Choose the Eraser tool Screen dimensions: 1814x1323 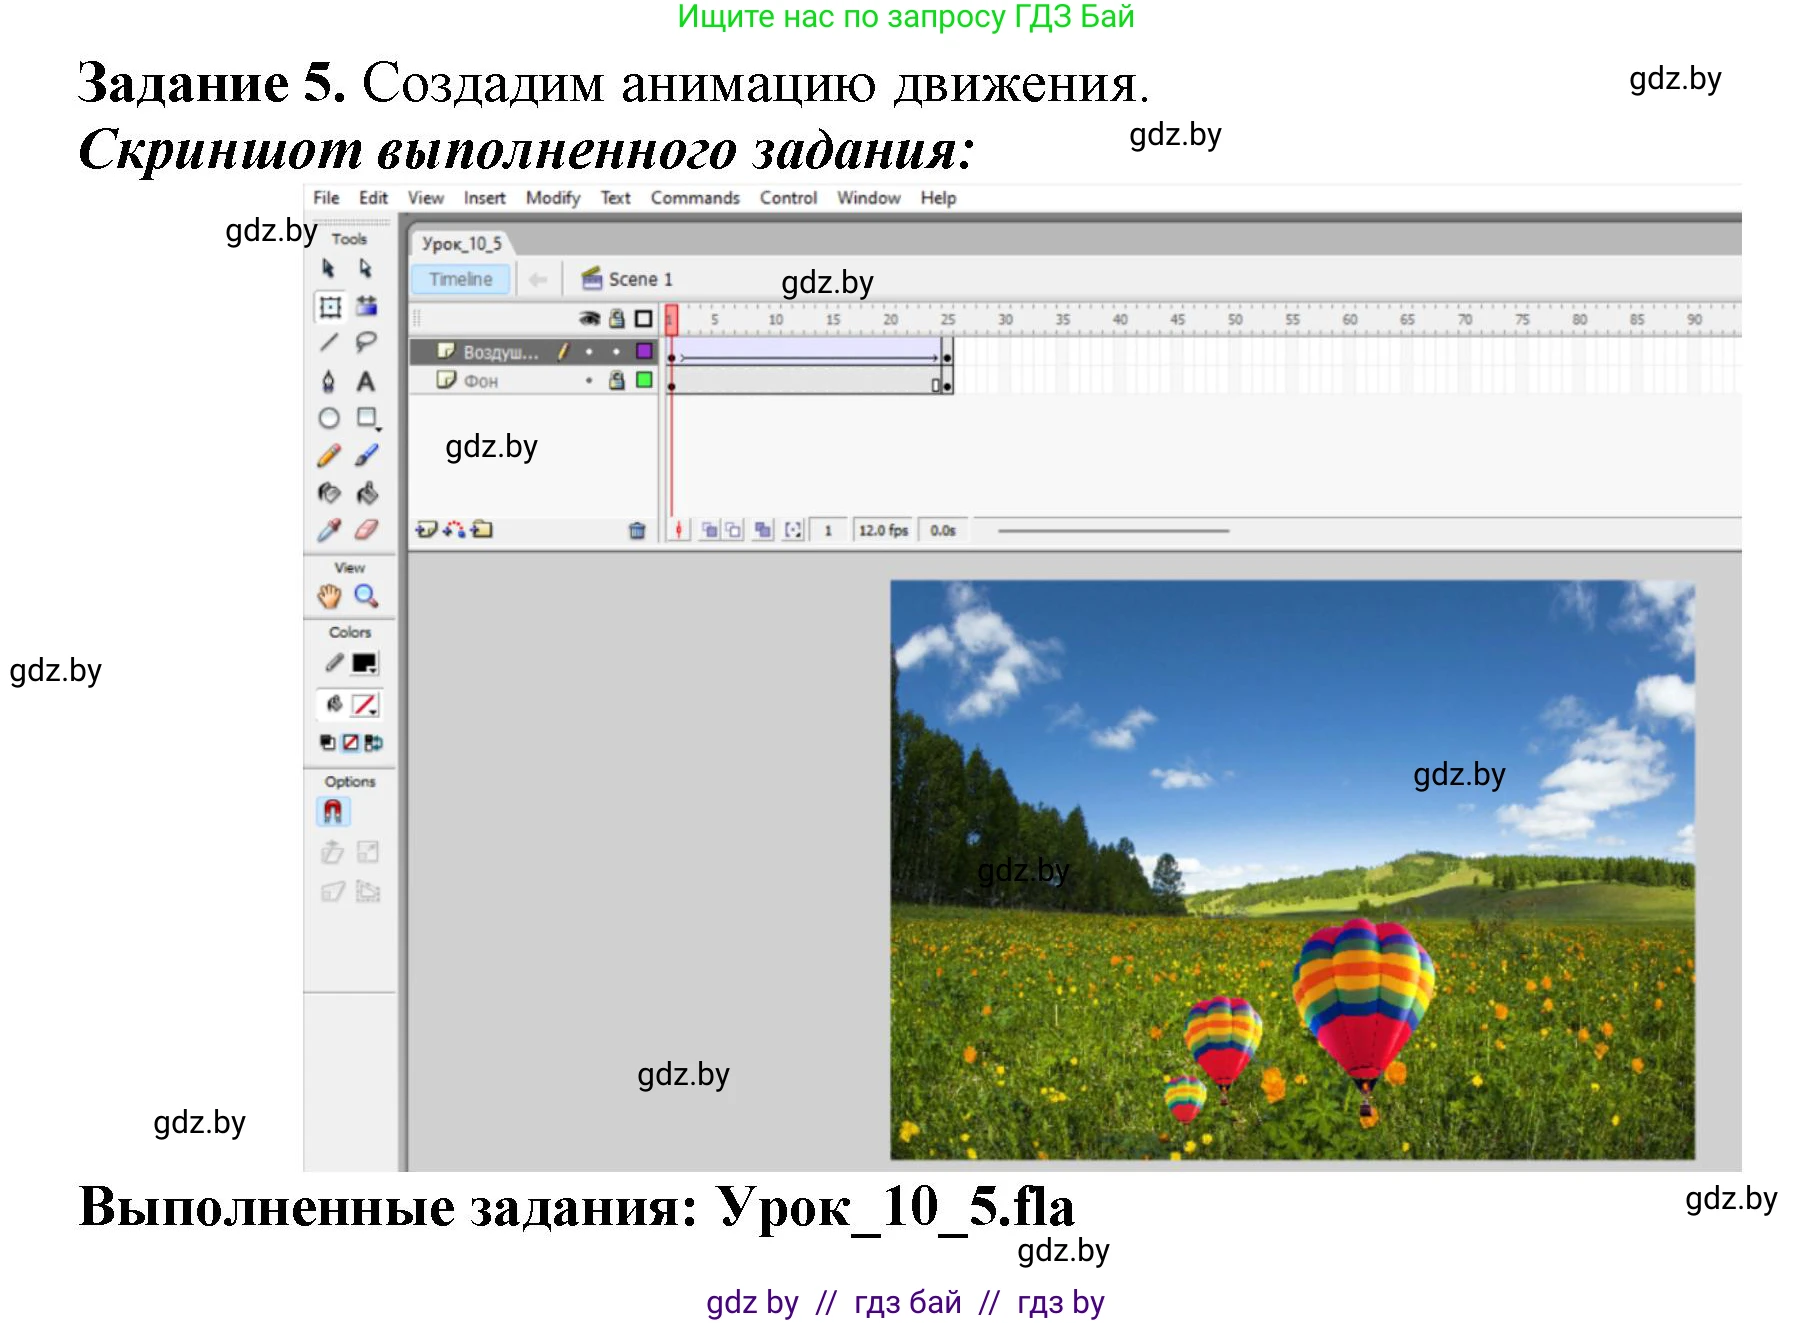[x=367, y=530]
